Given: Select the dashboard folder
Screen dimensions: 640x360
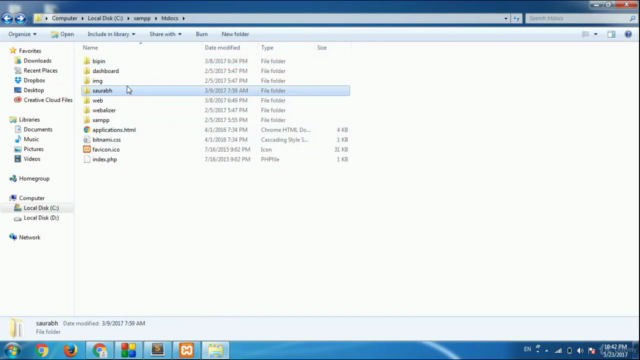Looking at the screenshot, I should click(x=105, y=71).
